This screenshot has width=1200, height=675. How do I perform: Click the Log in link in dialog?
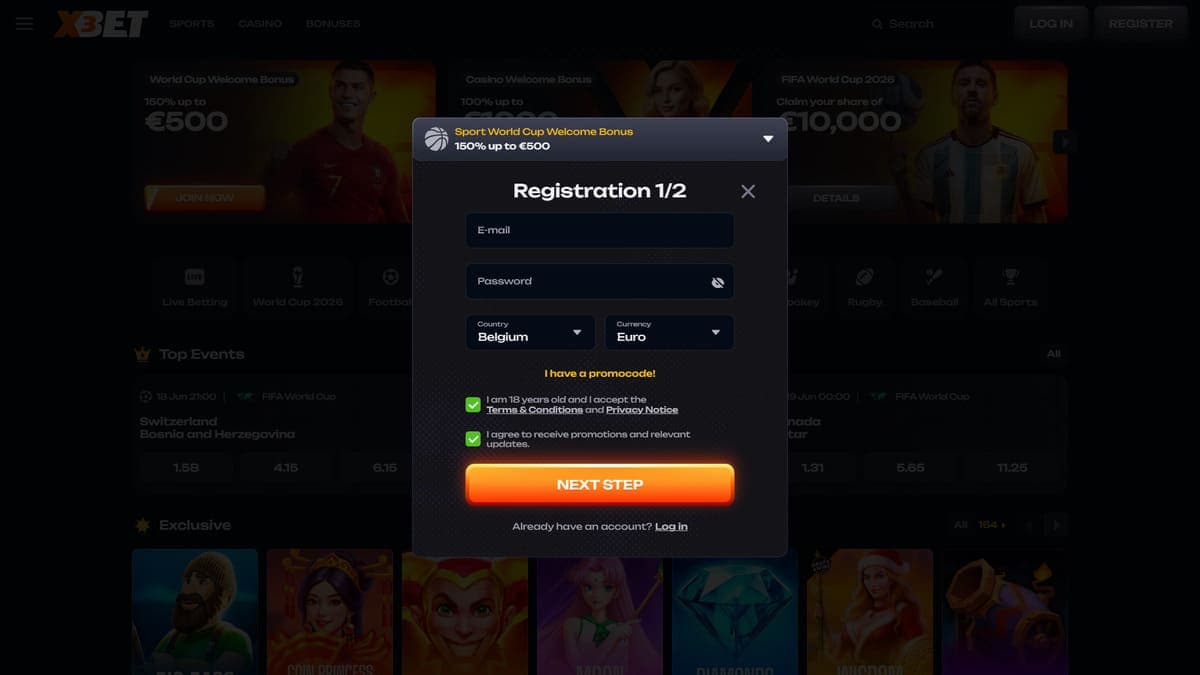(x=671, y=526)
